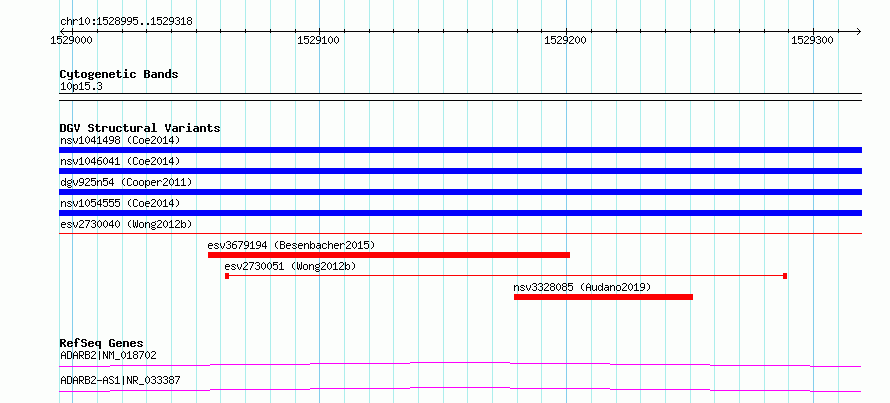Click the thin red line of esv2730051

click(506, 276)
